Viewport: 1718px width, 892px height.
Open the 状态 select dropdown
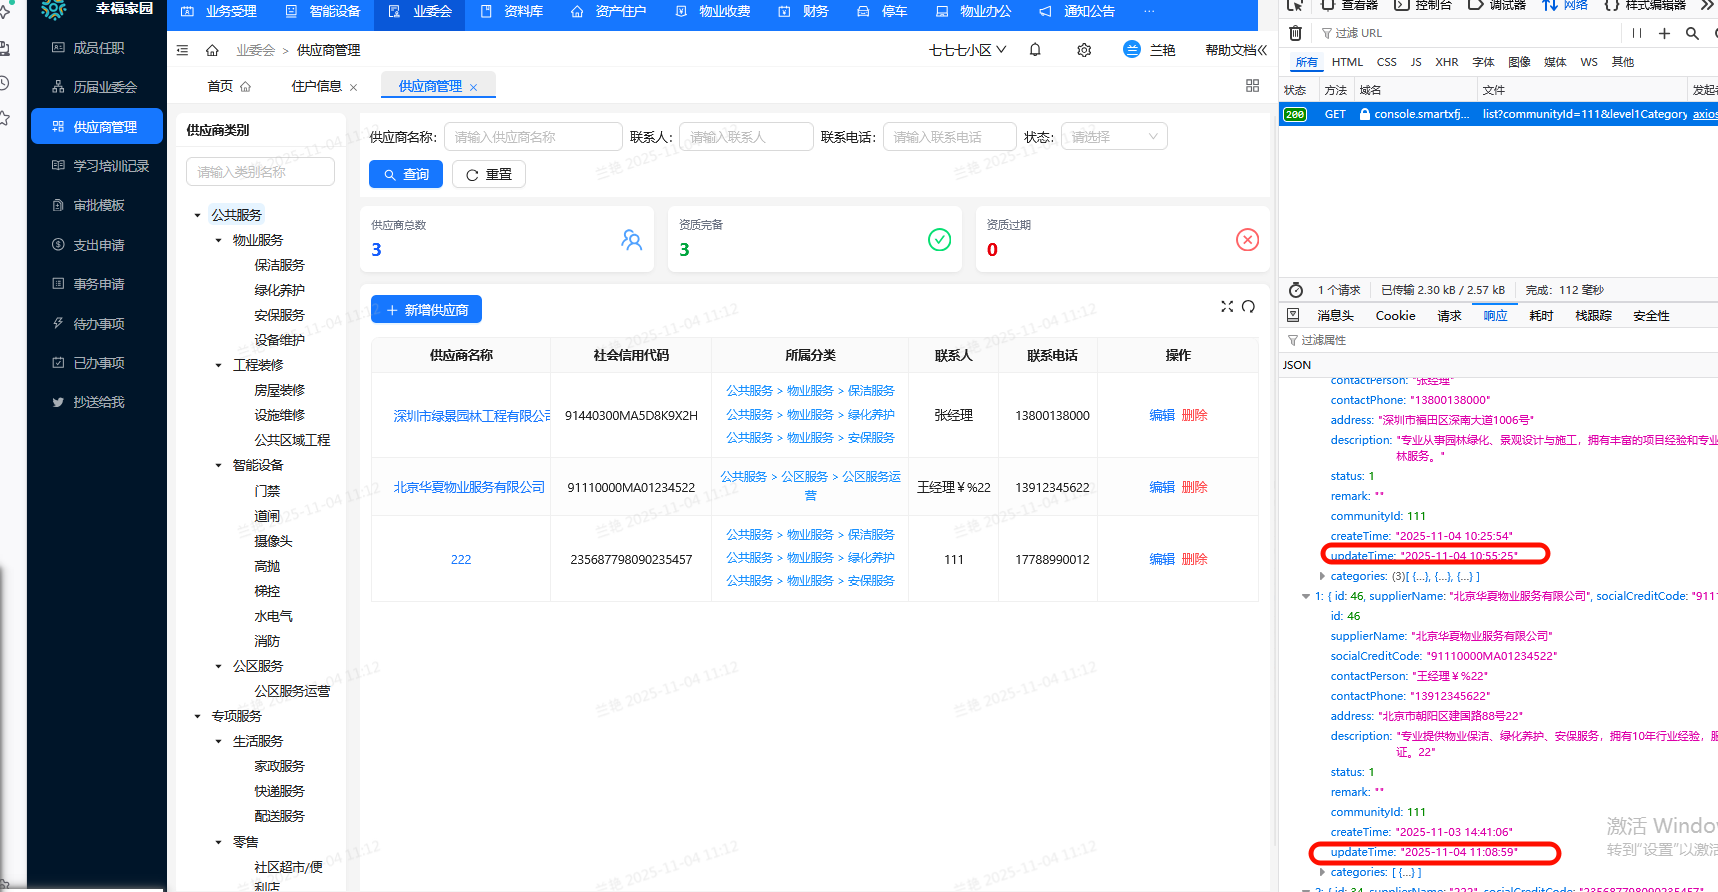(1113, 137)
